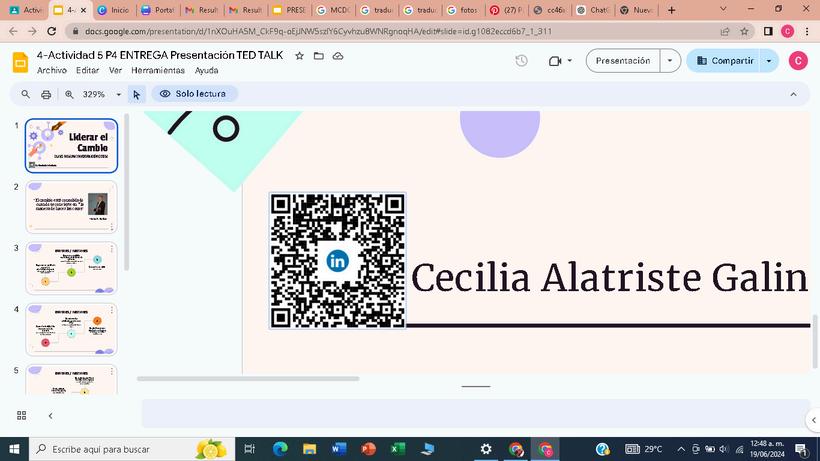The image size is (820, 461).
Task: Click the speaker notes area
Action: pos(475,413)
